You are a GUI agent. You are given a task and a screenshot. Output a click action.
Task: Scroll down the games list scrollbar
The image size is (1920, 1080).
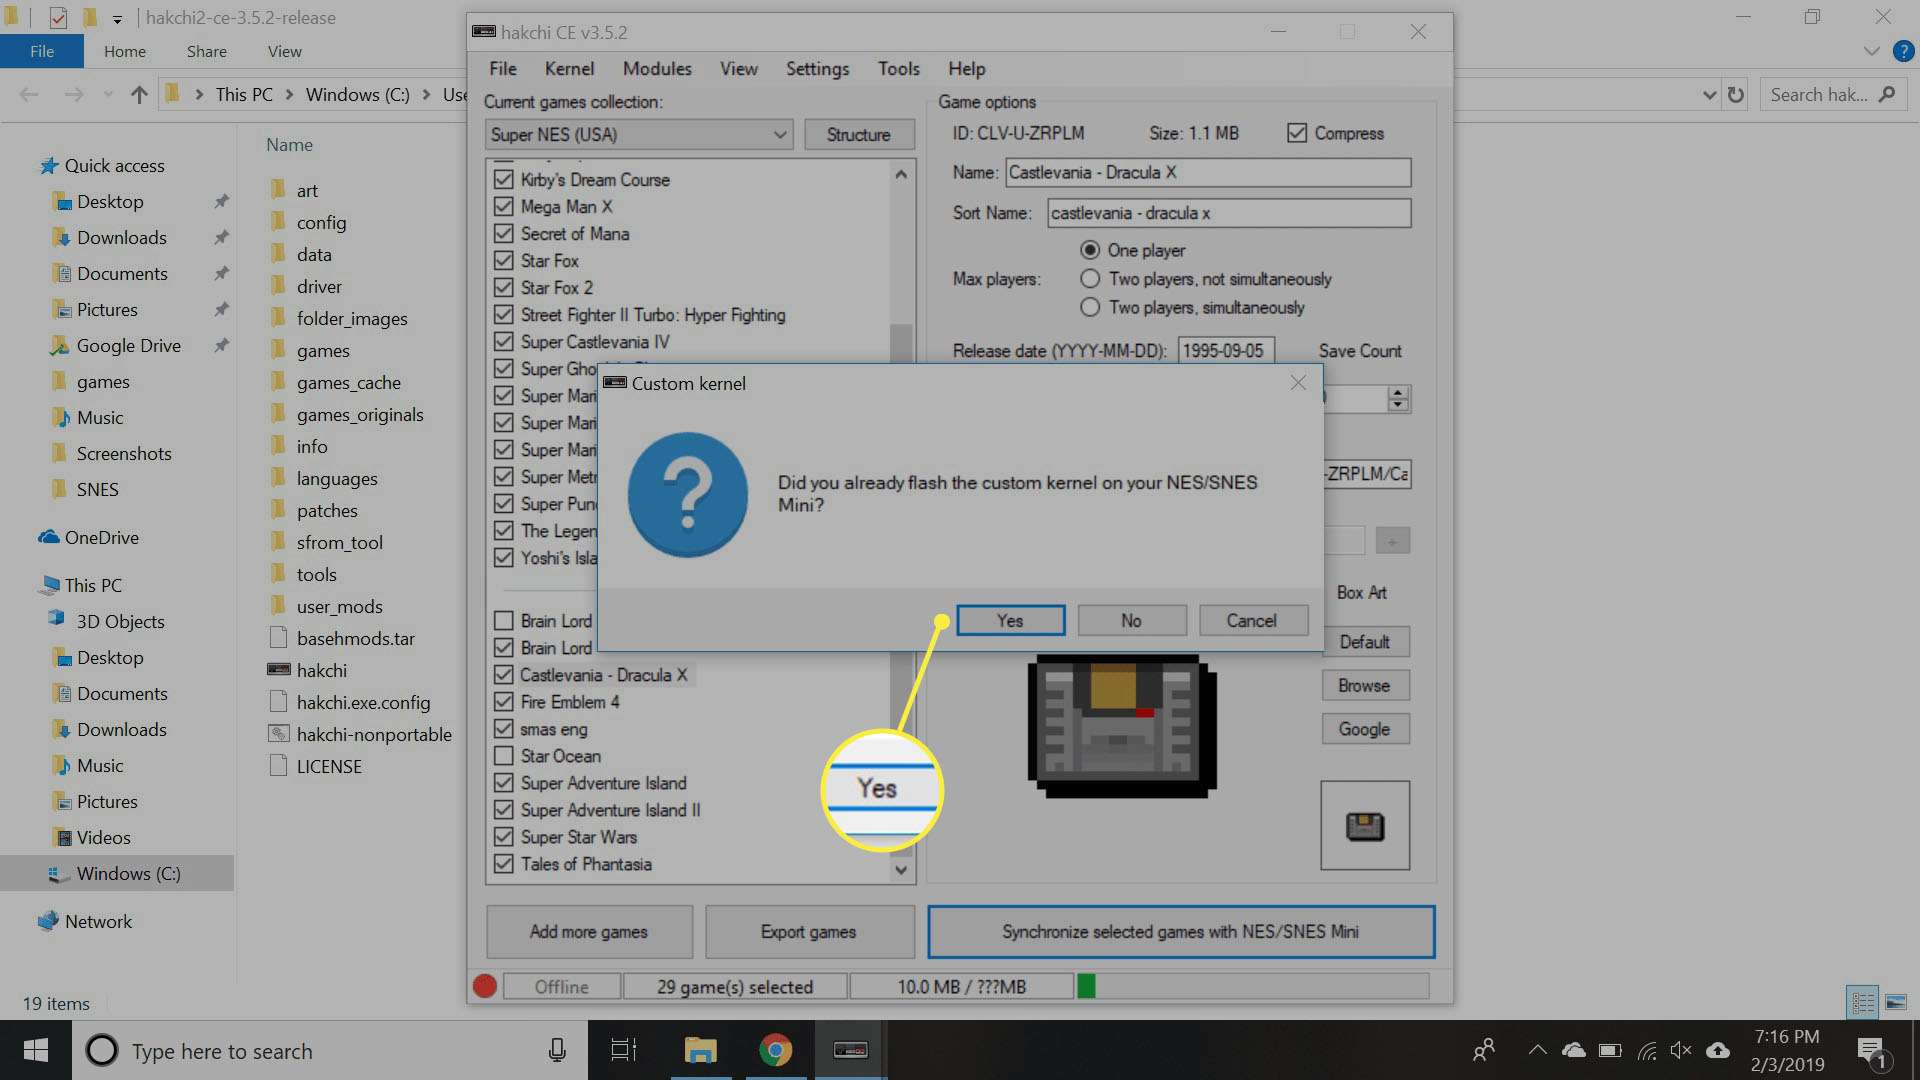point(901,869)
